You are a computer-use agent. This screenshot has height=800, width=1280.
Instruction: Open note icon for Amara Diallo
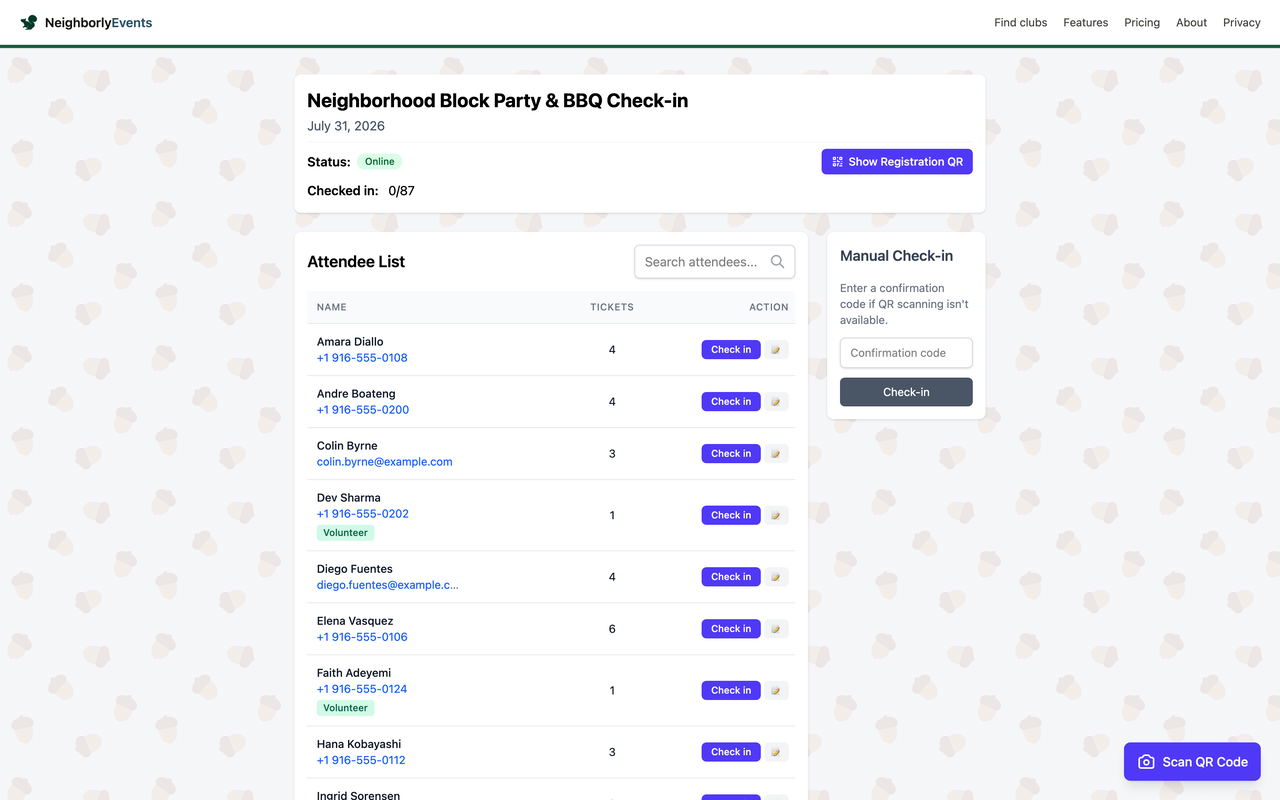(776, 350)
